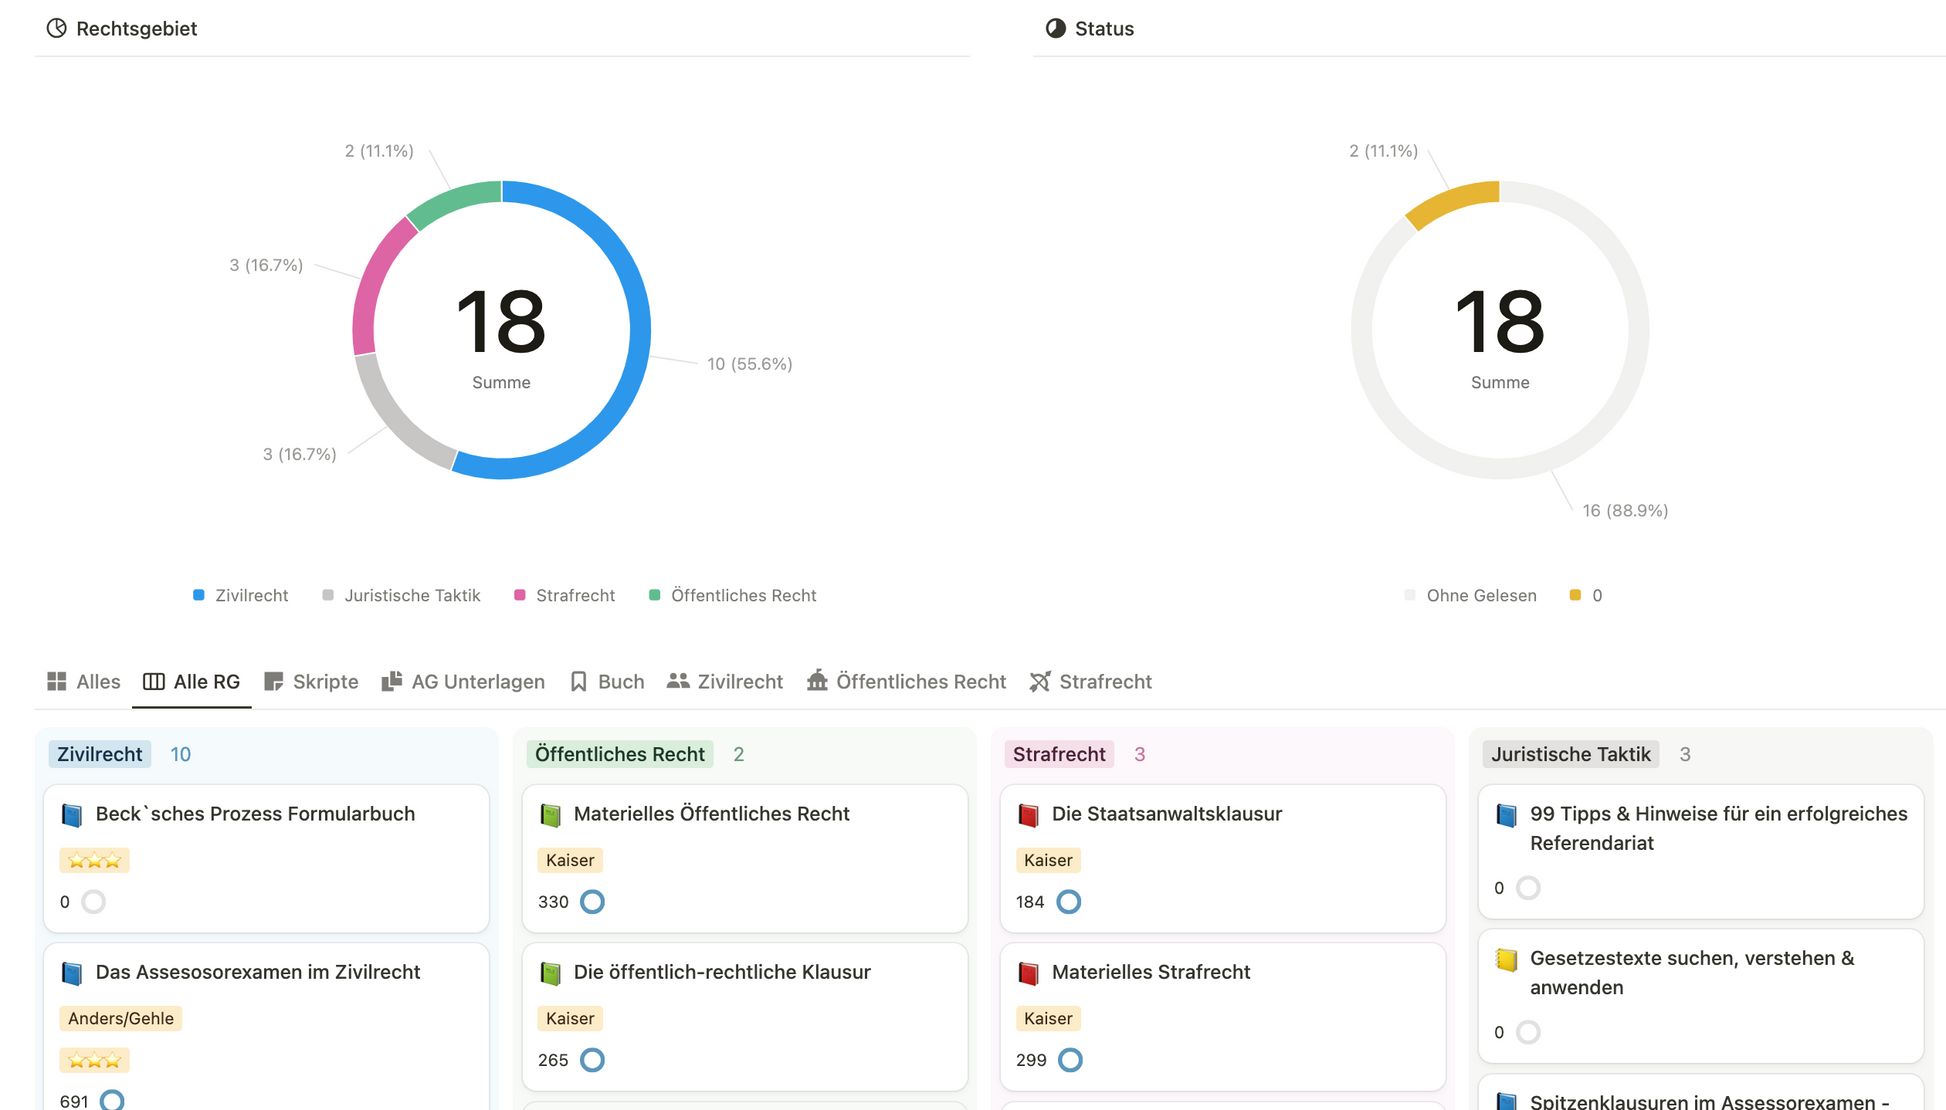Click the Juristische Taktik group header
Screen dimensions: 1946x1110
click(x=1570, y=754)
